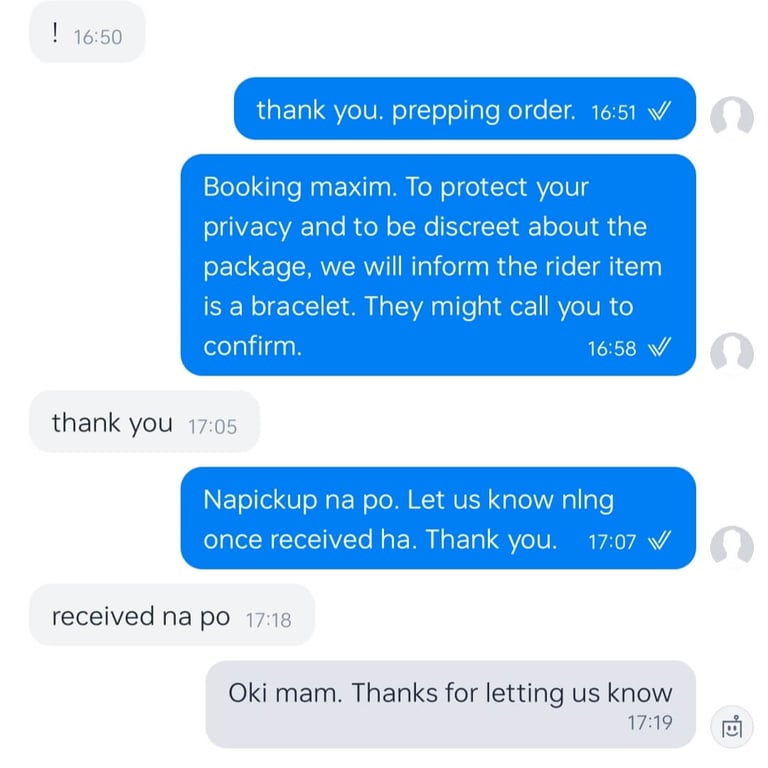Screen dimensions: 768x768
Task: Tap the avatar beside the 16:58 message
Action: (x=732, y=354)
